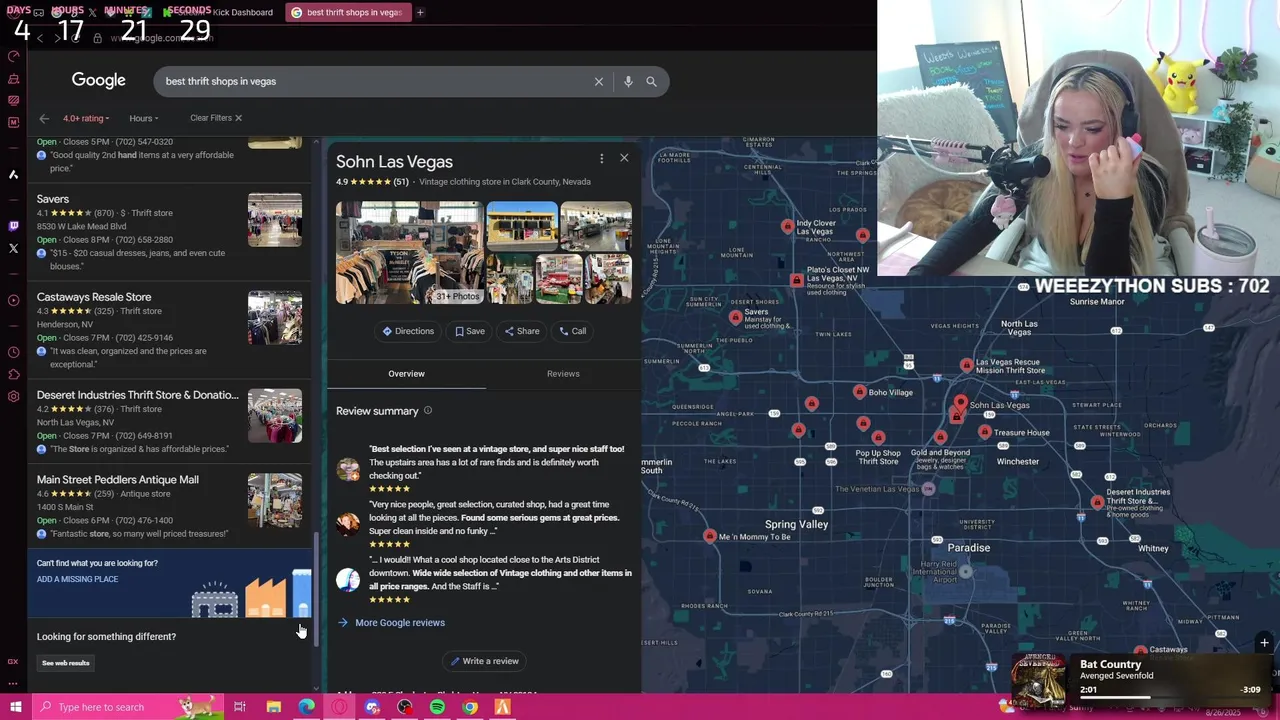Open the 31+ Photos main image

pos(409,253)
